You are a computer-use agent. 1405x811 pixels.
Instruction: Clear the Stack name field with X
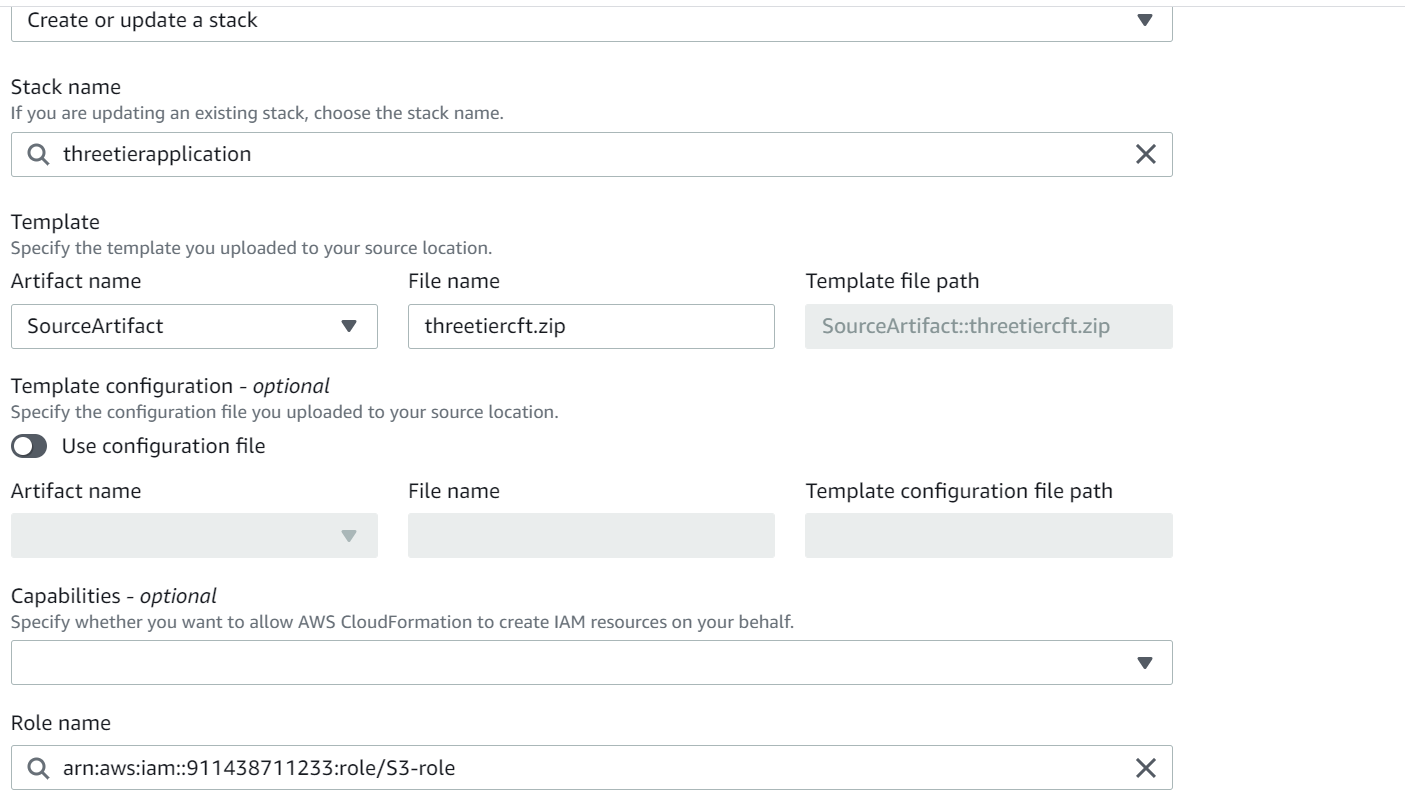pyautogui.click(x=1145, y=155)
